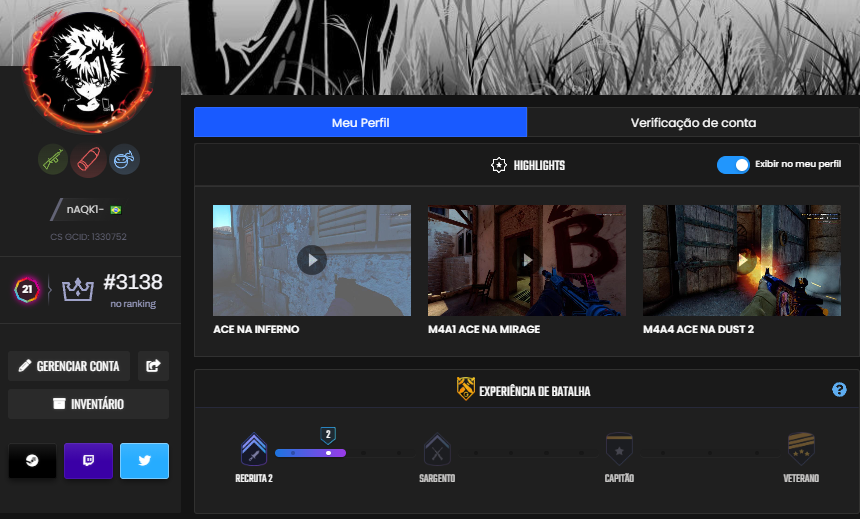The width and height of the screenshot is (860, 519).
Task: Play the M4A4 ACE NA DUST 2 video
Action: click(x=742, y=260)
